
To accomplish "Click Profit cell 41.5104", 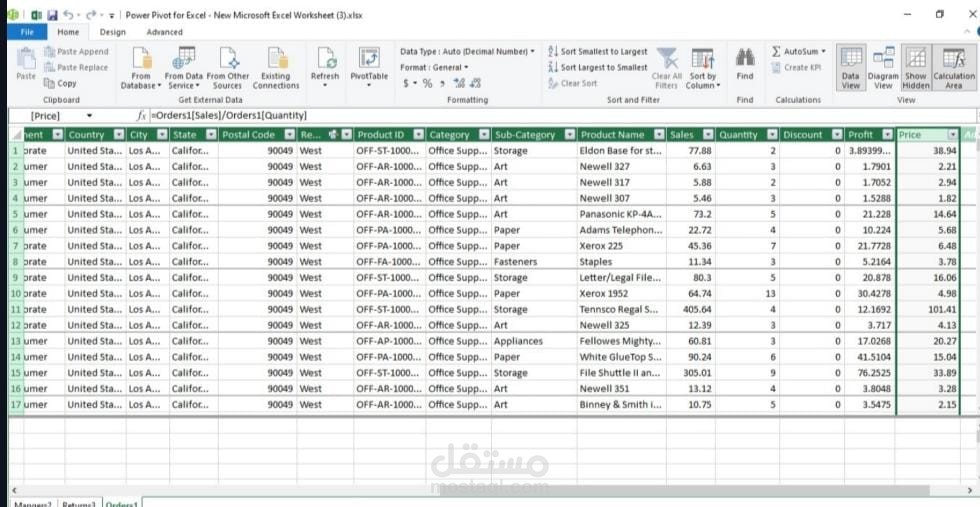I will tap(870, 357).
